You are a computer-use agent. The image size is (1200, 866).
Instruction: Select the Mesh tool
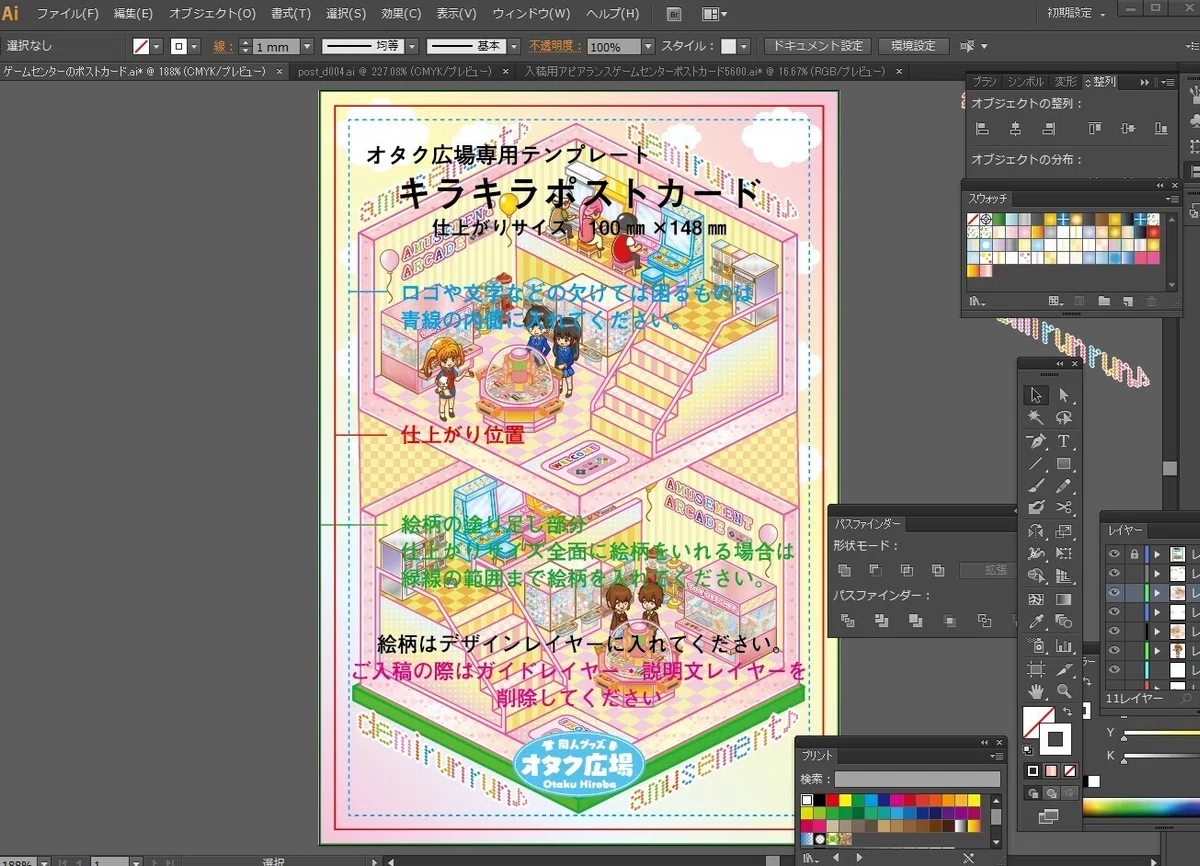click(x=1036, y=598)
